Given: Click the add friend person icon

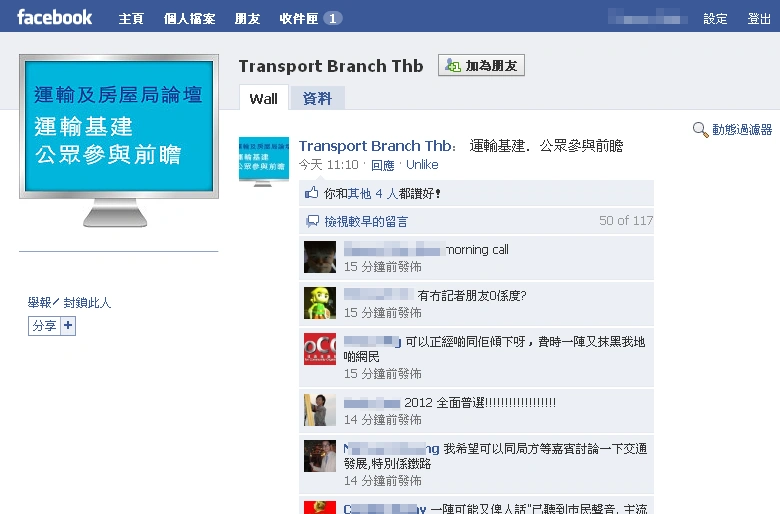Looking at the screenshot, I should point(453,65).
